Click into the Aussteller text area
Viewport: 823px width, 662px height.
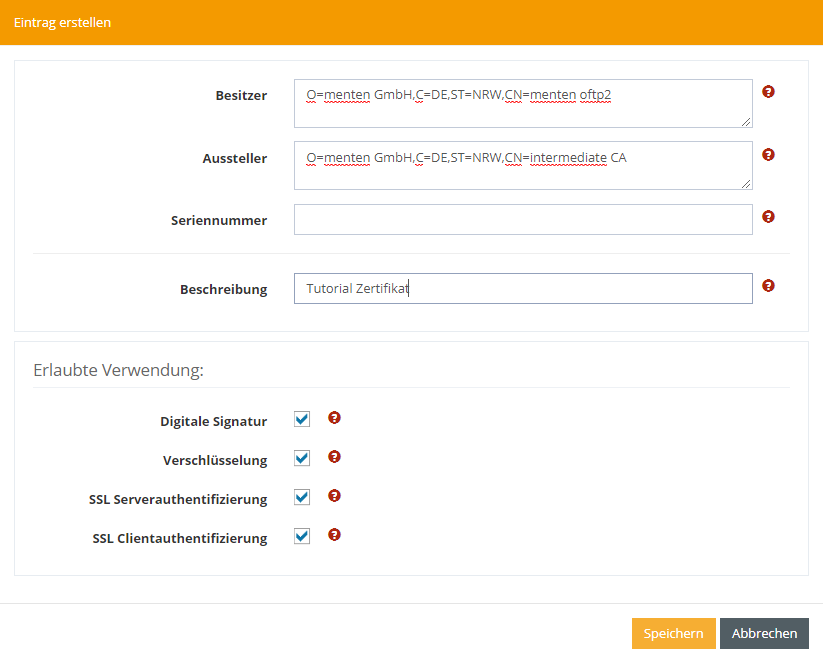click(522, 166)
